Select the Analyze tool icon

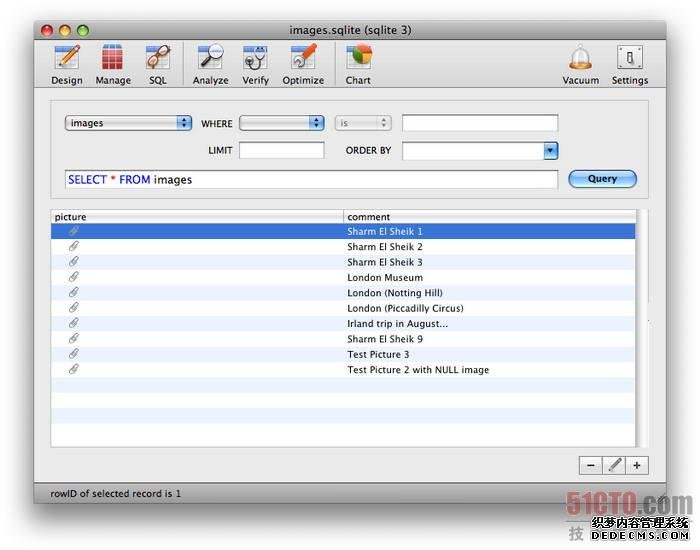(x=210, y=59)
